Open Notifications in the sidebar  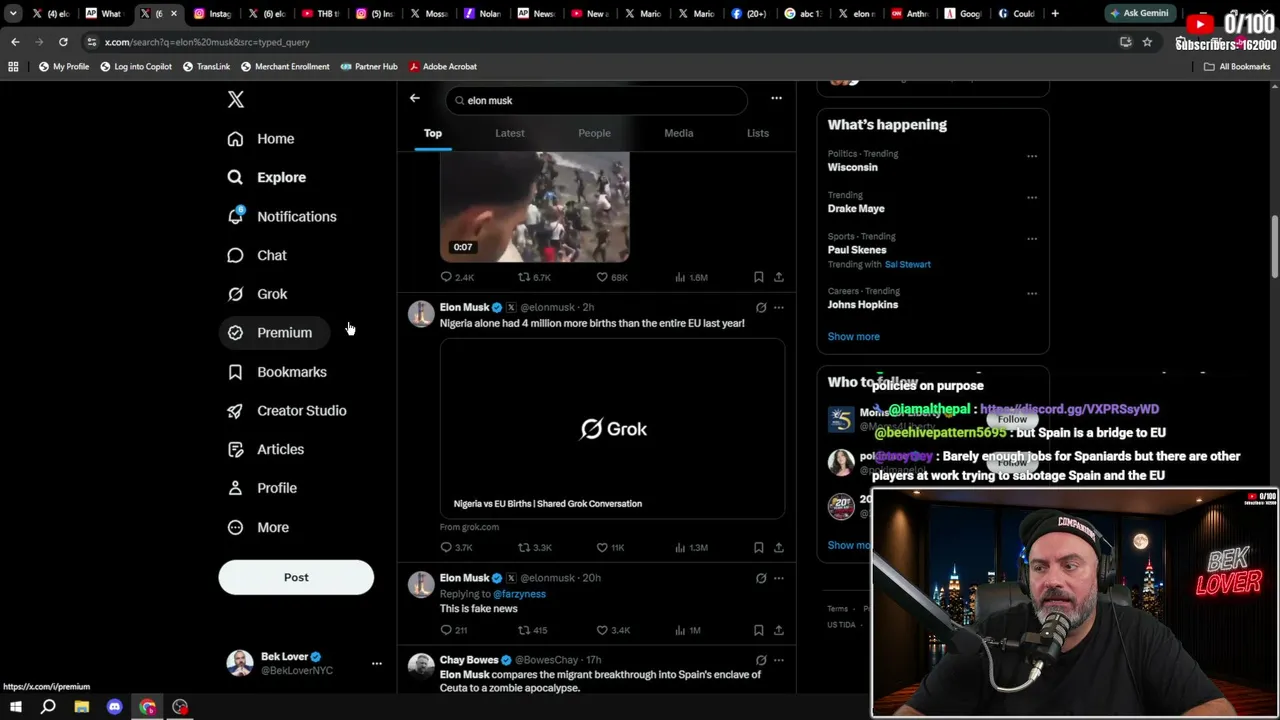[x=282, y=216]
